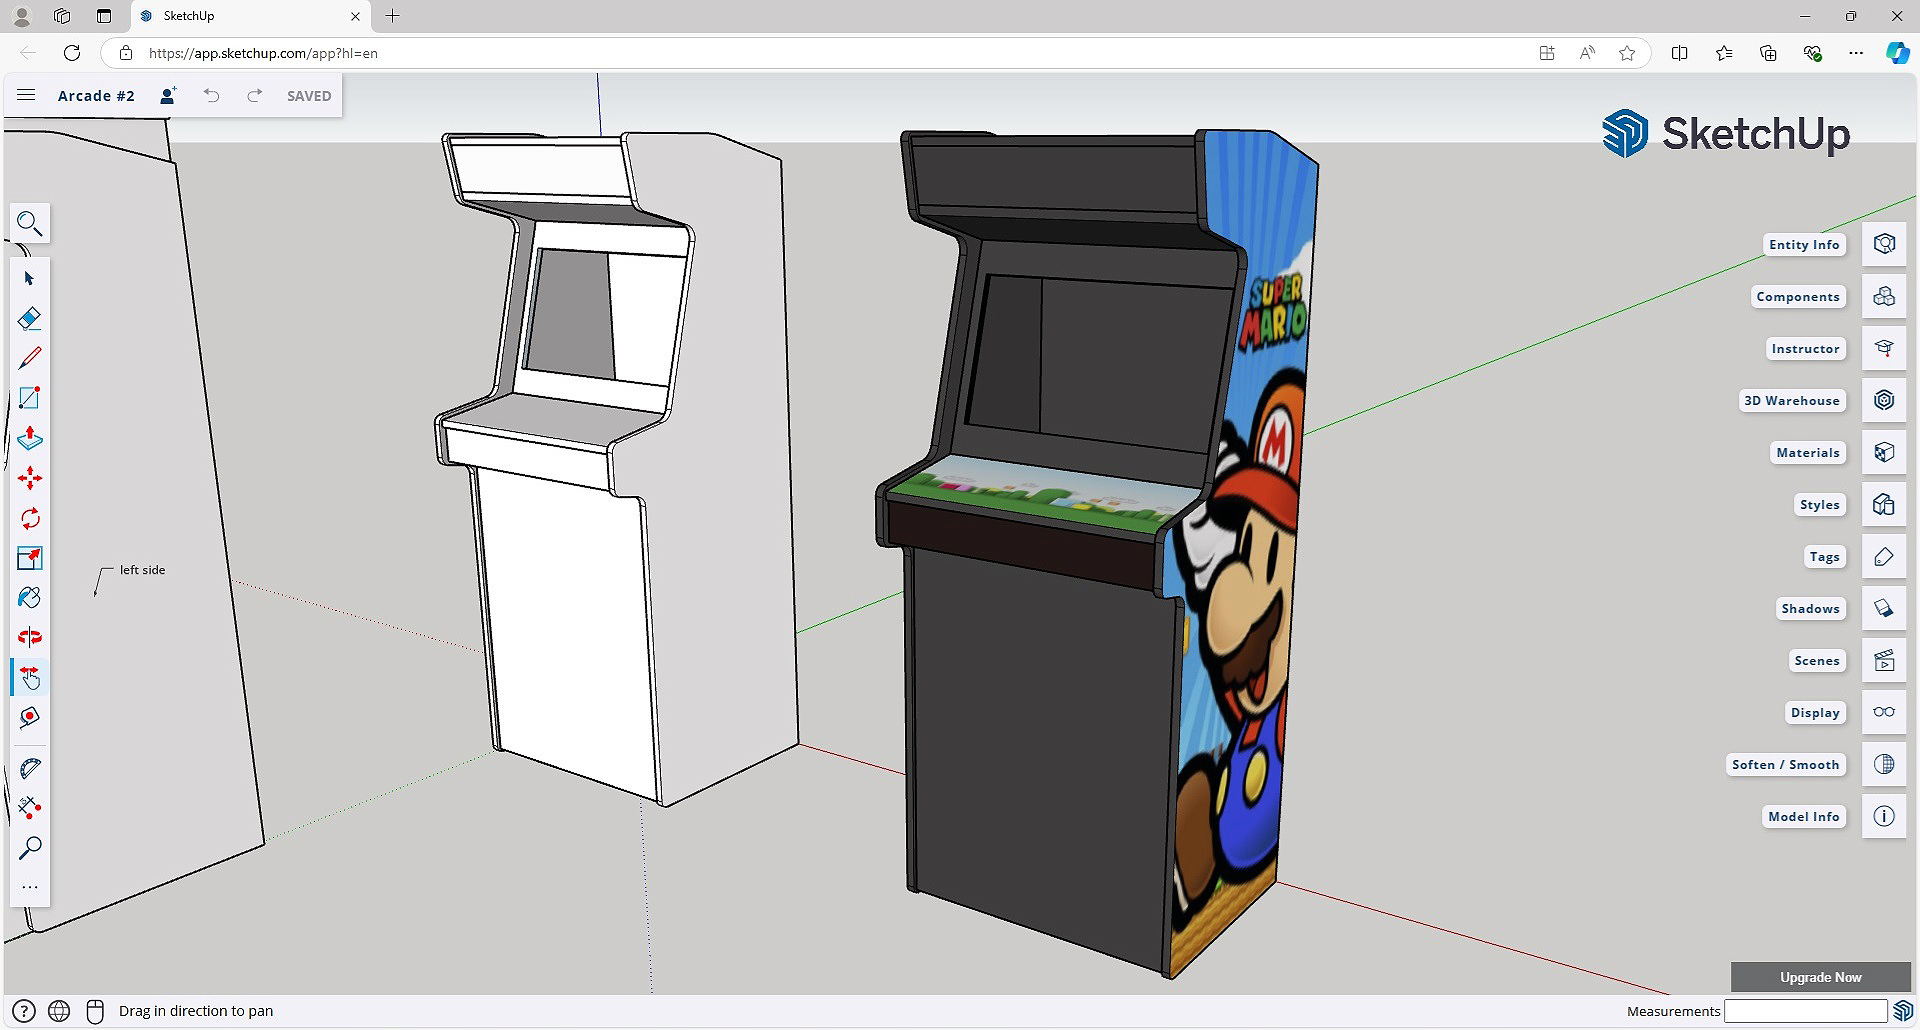Viewport: 1920px width, 1030px height.
Task: Open the hamburger main menu
Action: (27, 95)
